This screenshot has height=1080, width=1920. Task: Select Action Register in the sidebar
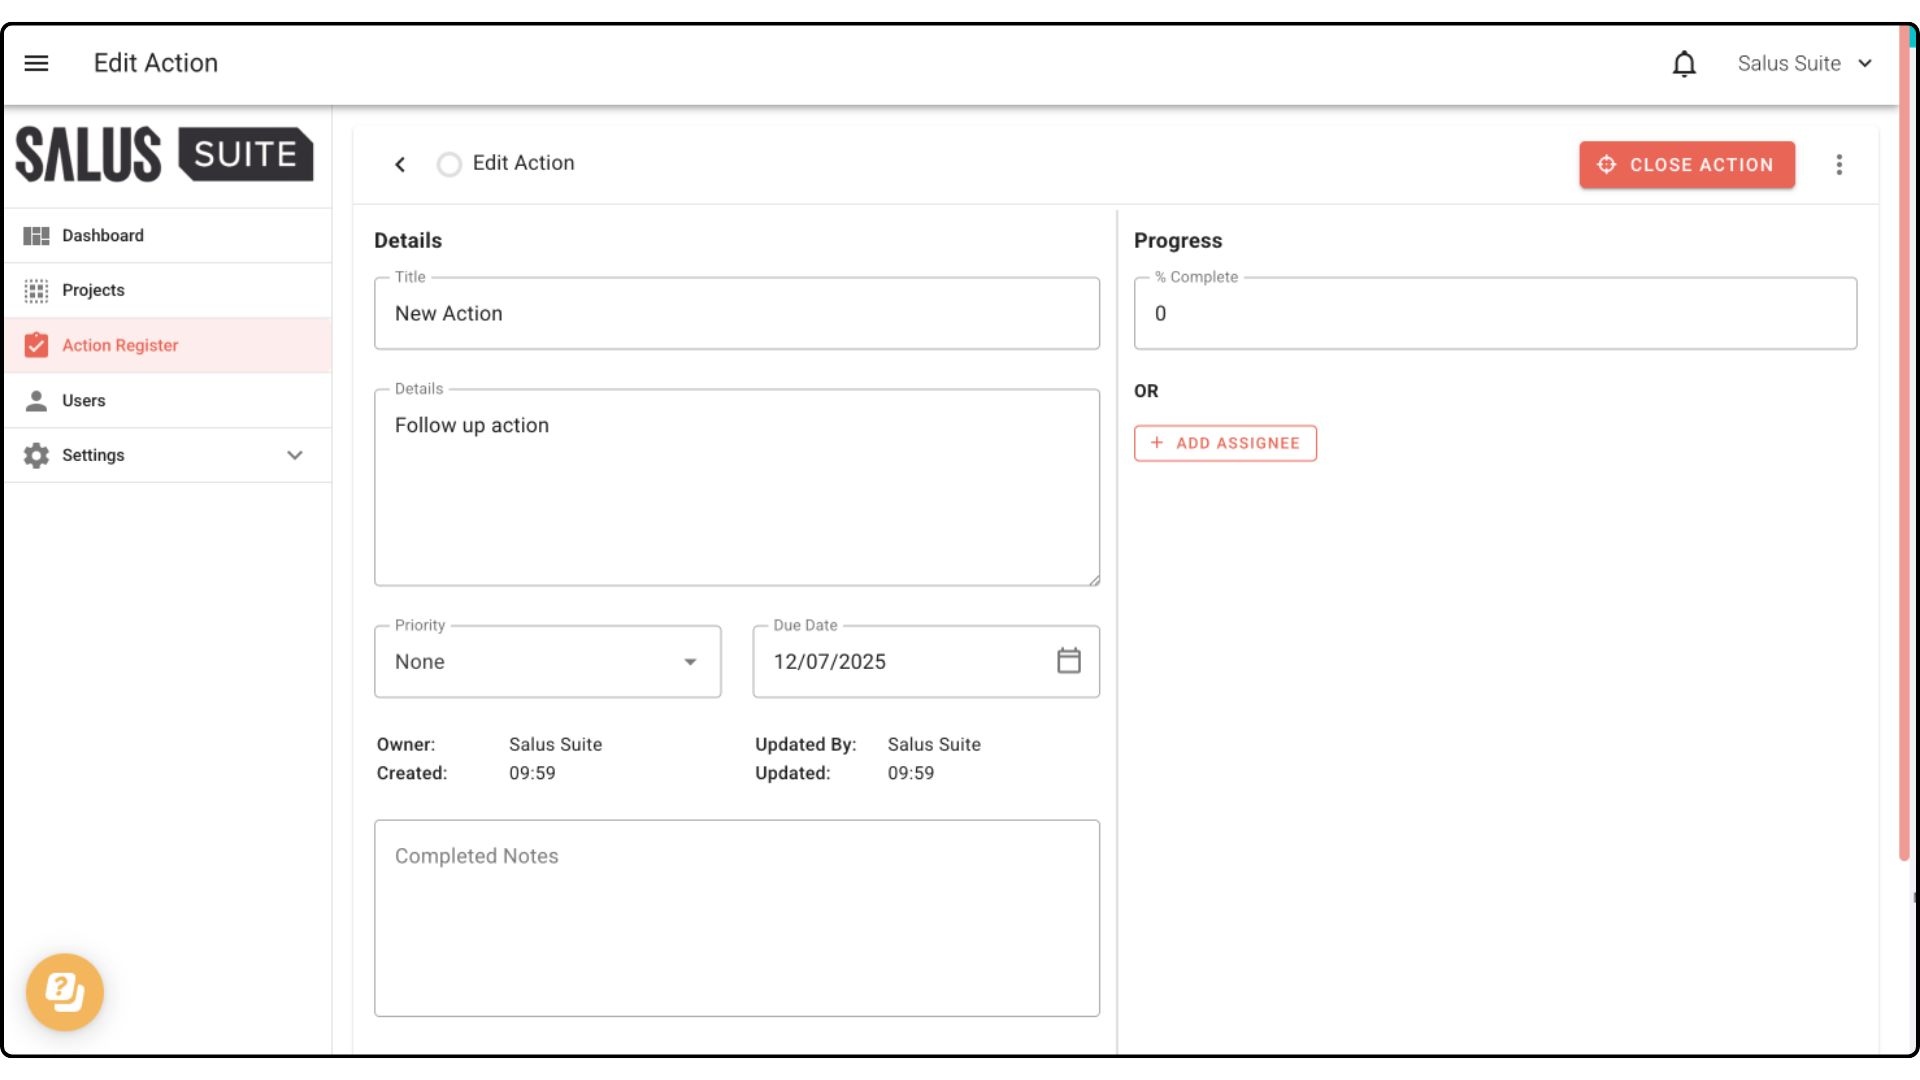point(120,346)
